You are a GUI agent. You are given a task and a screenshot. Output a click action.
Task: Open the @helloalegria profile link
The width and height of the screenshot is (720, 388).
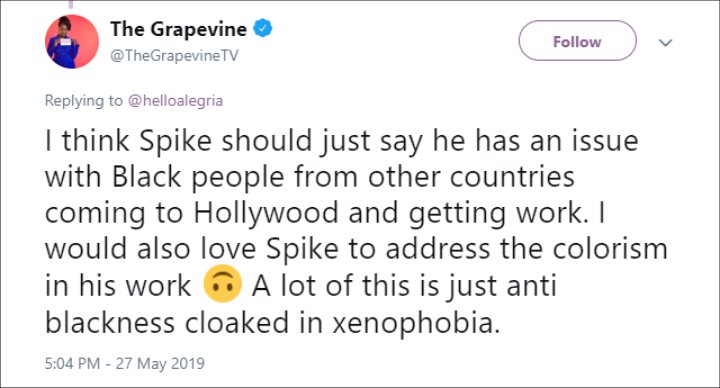(x=175, y=101)
